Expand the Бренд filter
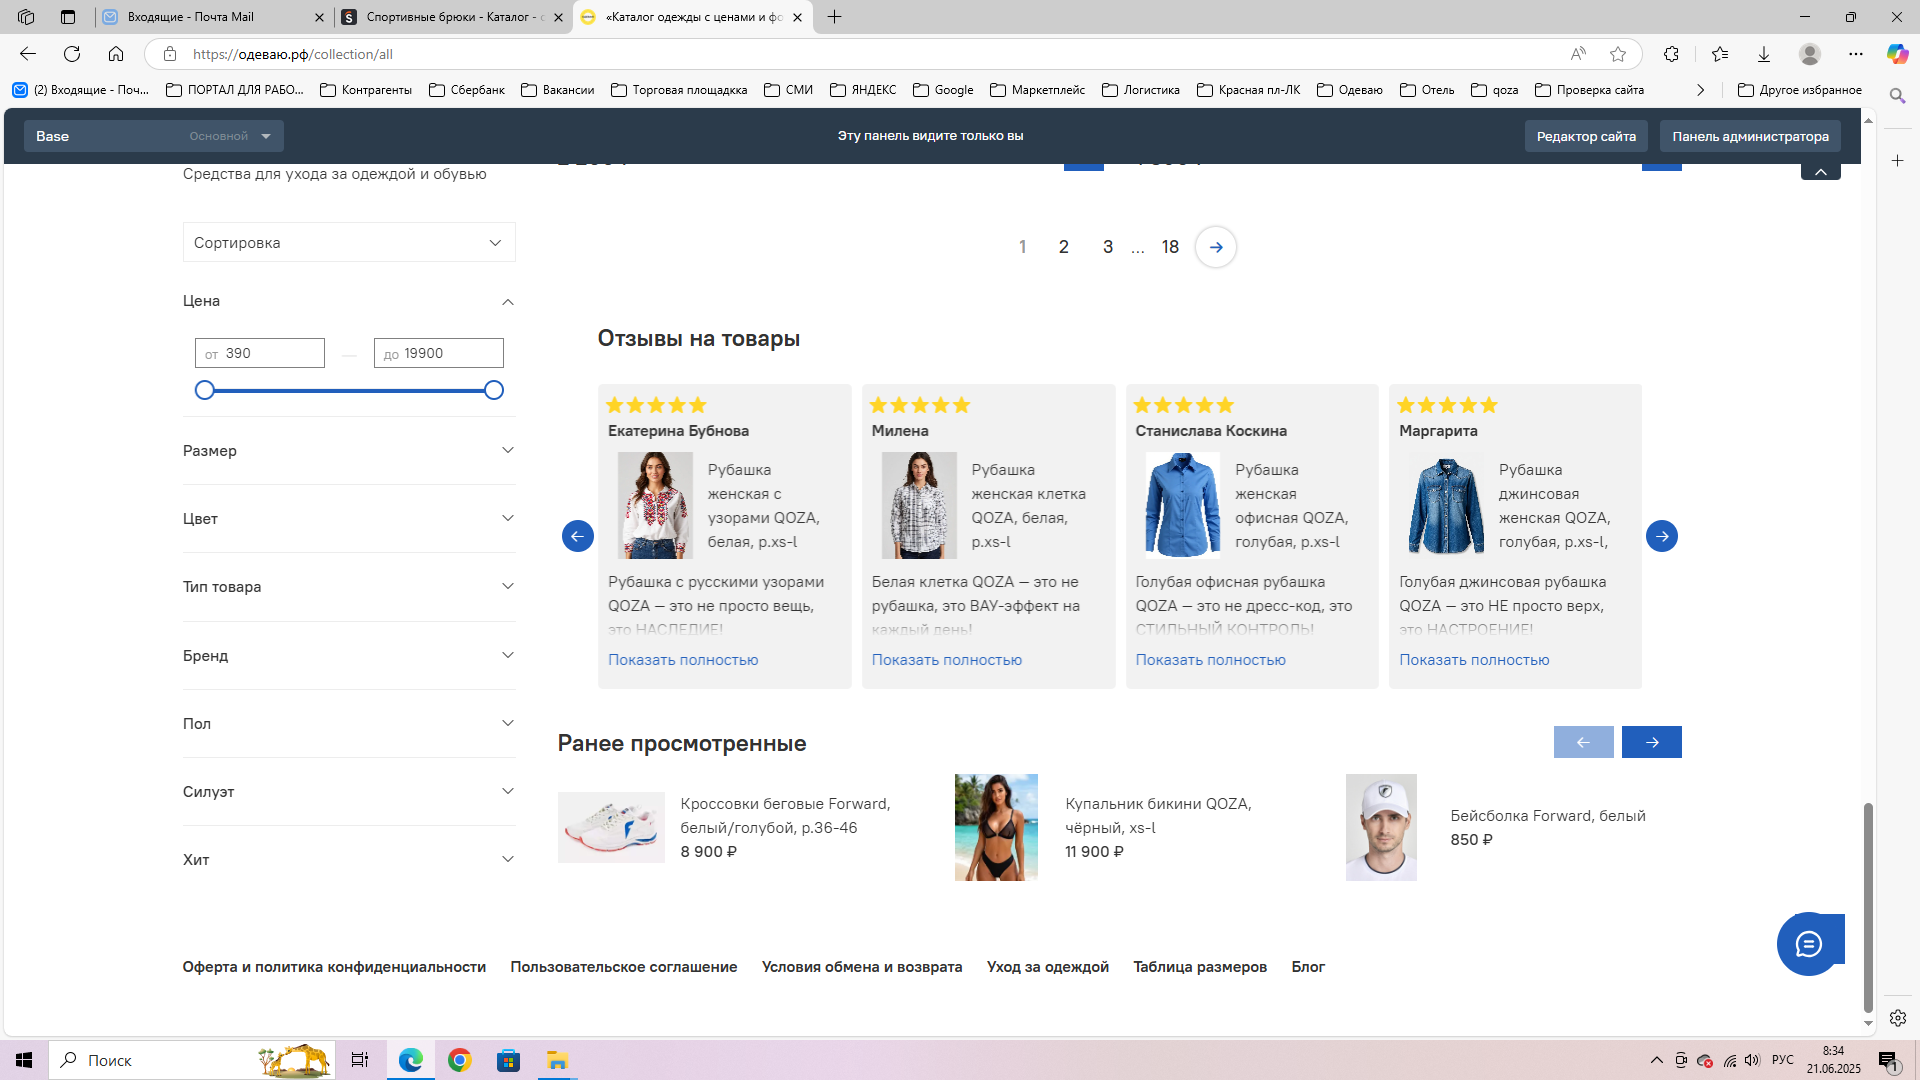Viewport: 1920px width, 1080px height. point(349,656)
